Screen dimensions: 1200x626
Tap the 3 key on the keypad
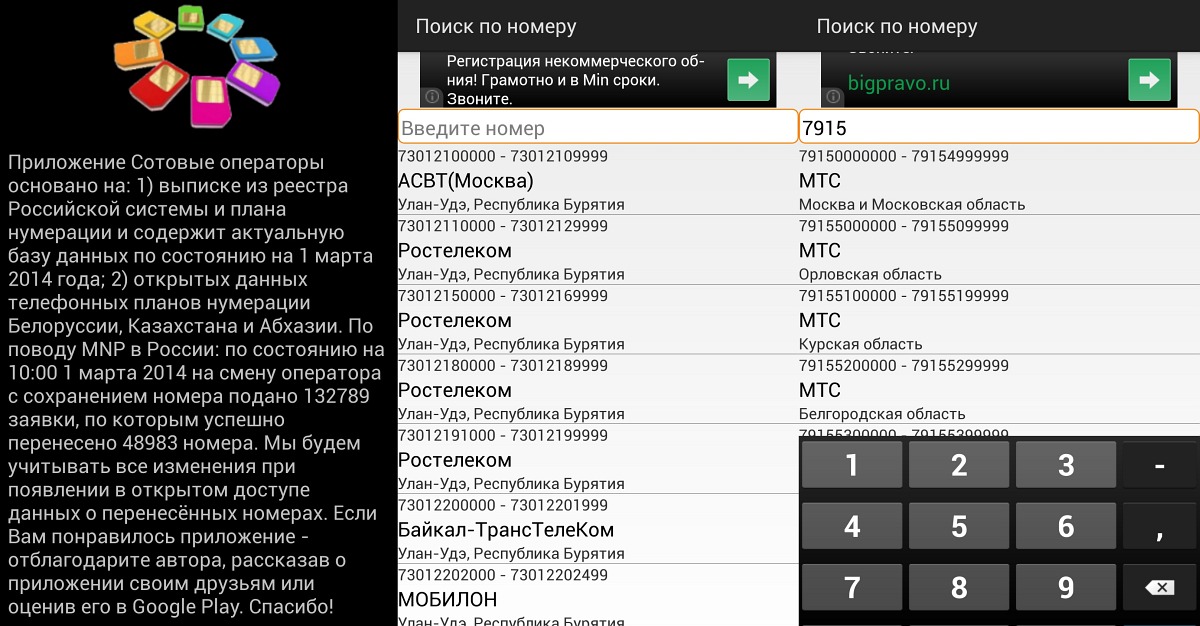[1066, 464]
